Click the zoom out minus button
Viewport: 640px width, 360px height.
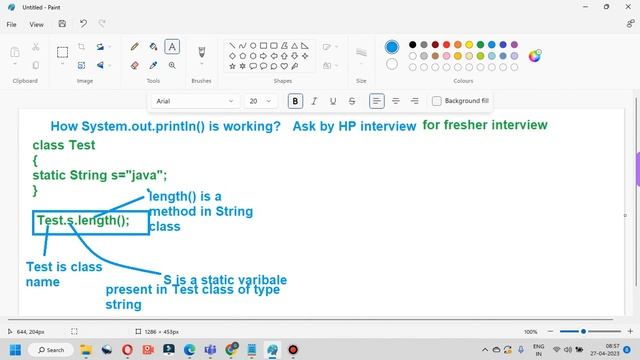[x=550, y=331]
